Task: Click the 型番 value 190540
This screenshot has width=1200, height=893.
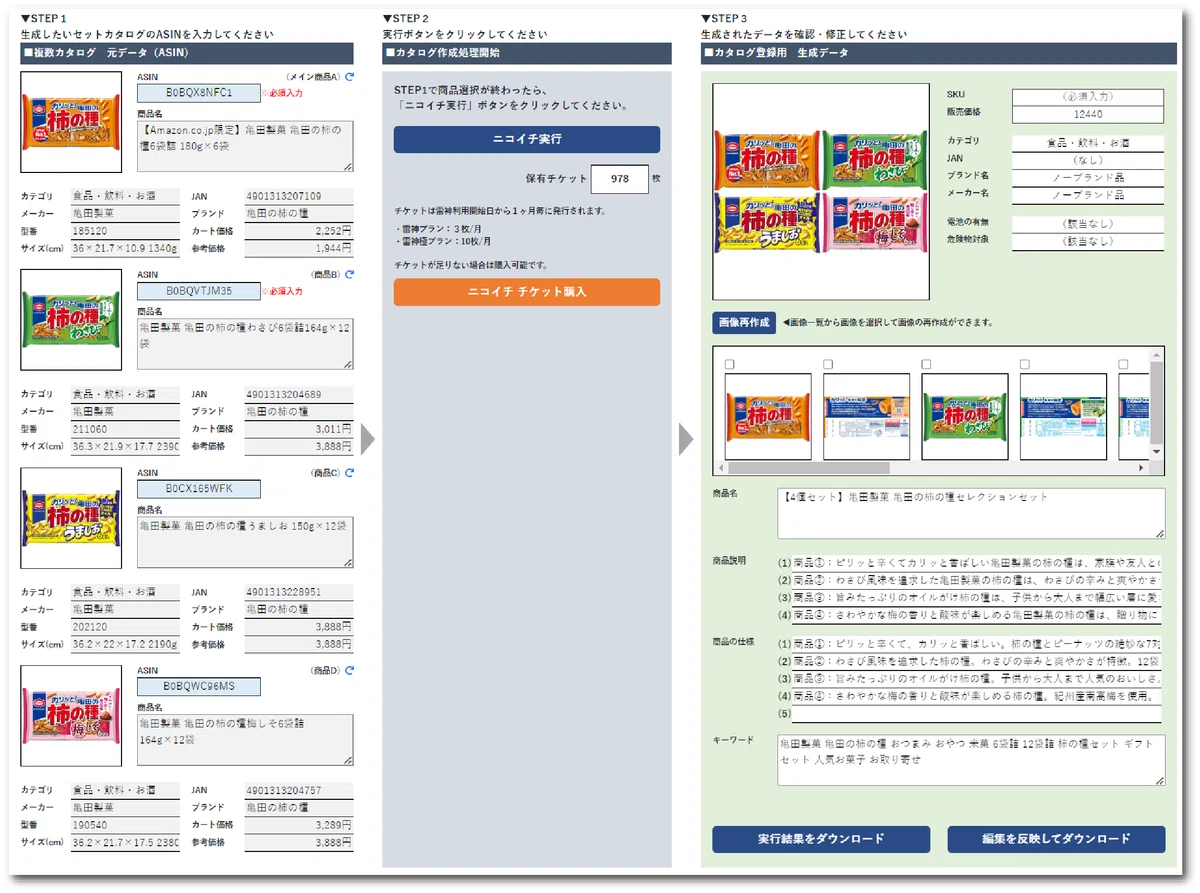Action: 125,825
